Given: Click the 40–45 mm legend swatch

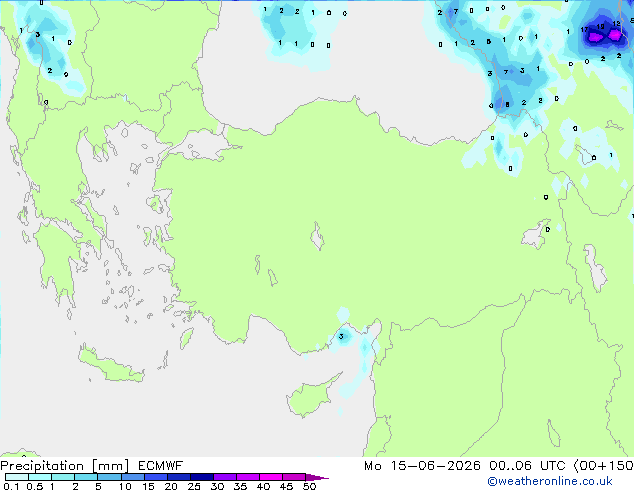Looking at the screenshot, I should 271,477.
